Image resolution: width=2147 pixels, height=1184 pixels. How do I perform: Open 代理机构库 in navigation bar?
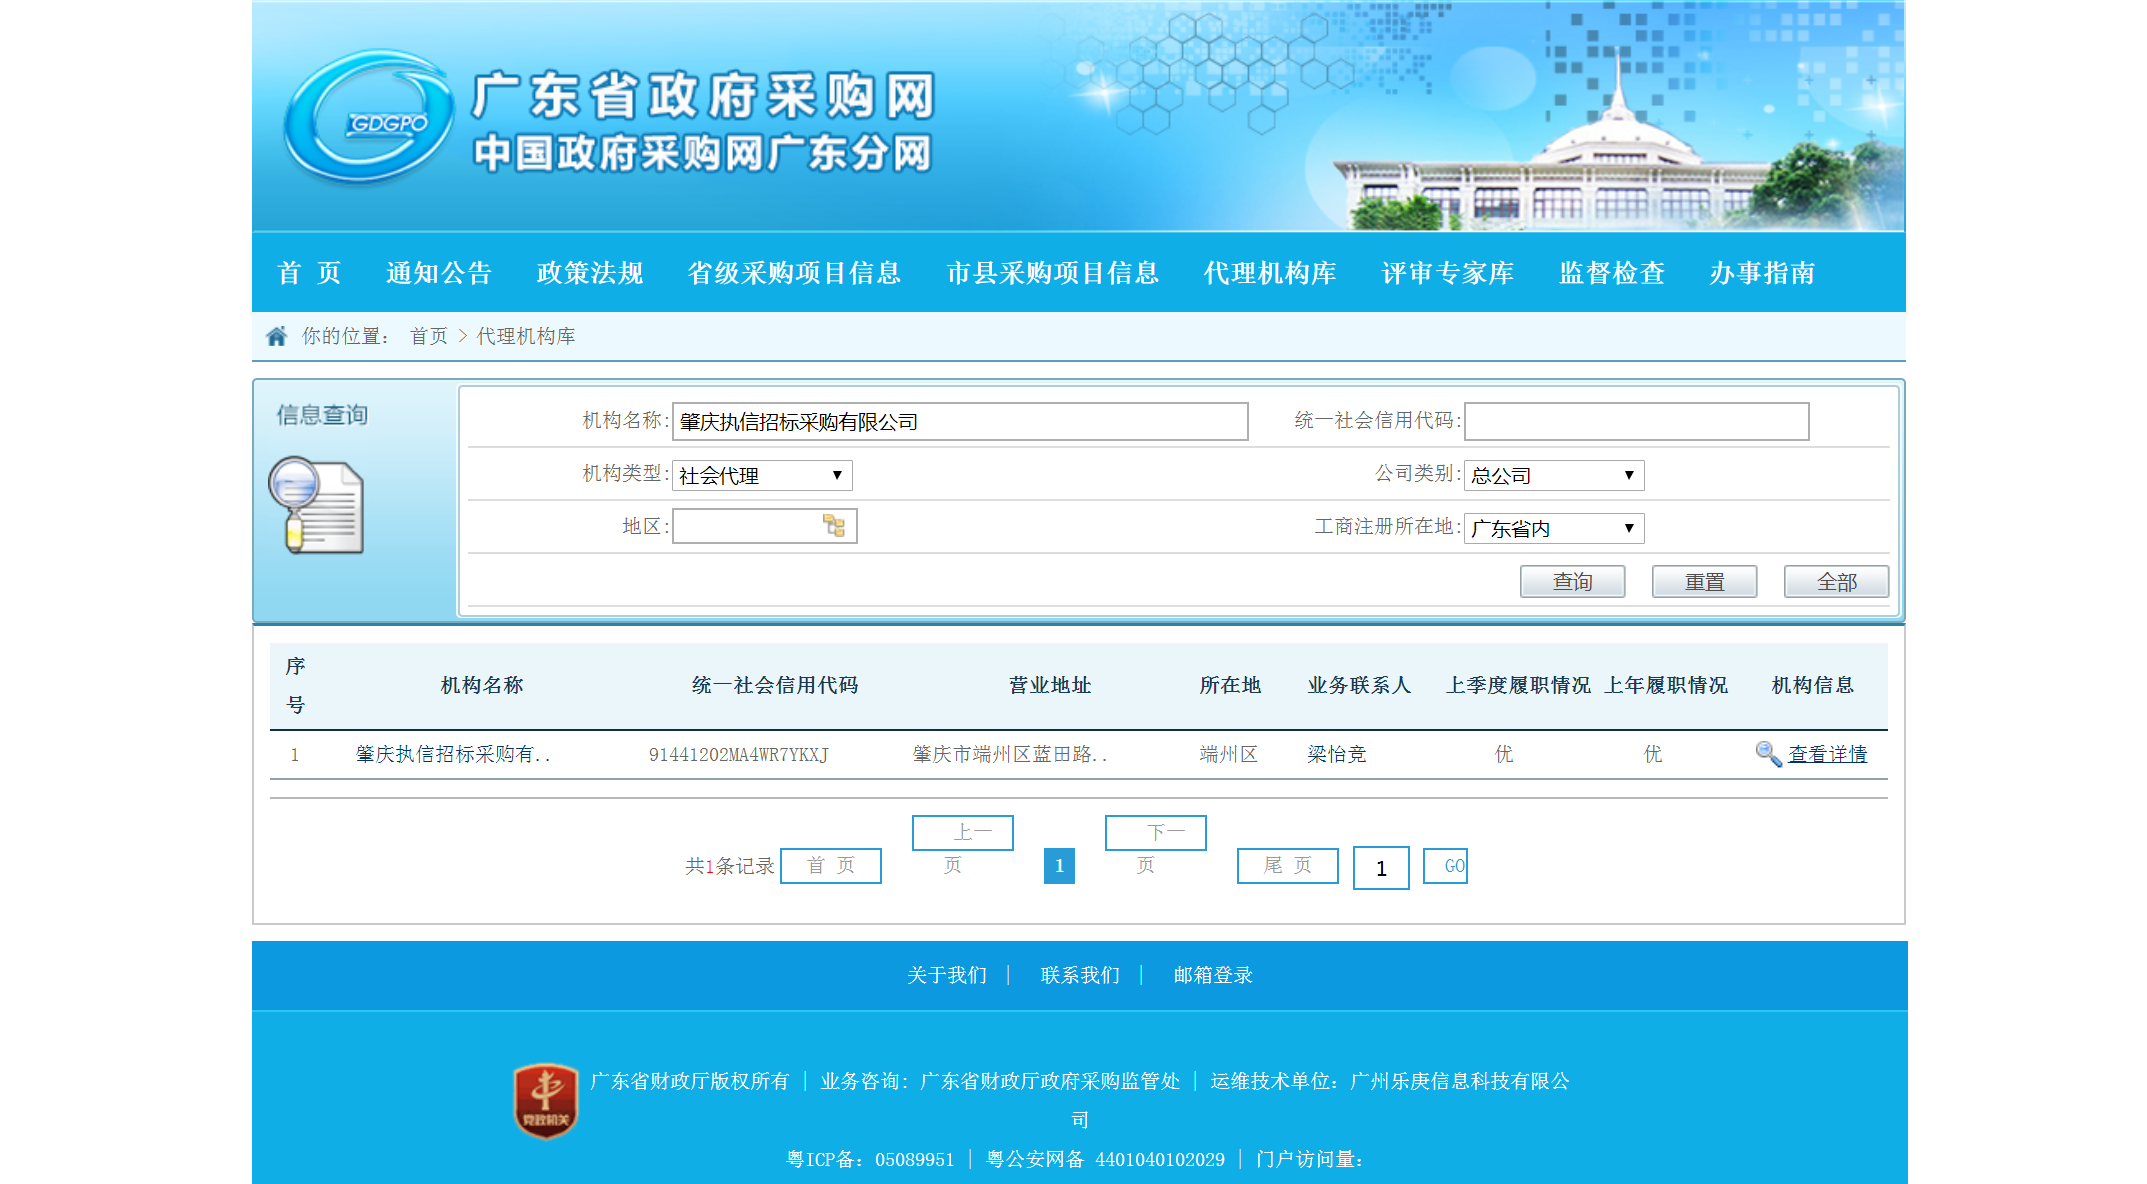pyautogui.click(x=1270, y=273)
